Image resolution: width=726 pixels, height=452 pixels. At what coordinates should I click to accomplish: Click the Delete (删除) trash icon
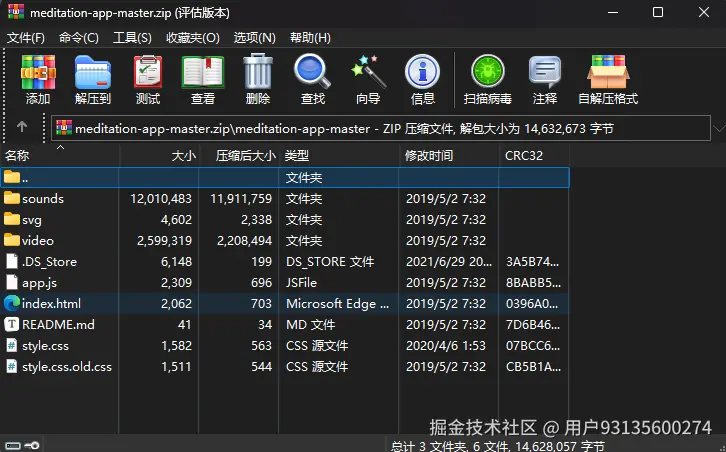(258, 71)
